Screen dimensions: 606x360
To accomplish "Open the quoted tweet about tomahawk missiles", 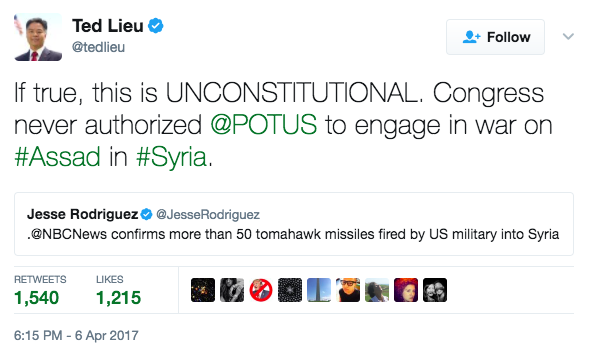I will pos(294,224).
